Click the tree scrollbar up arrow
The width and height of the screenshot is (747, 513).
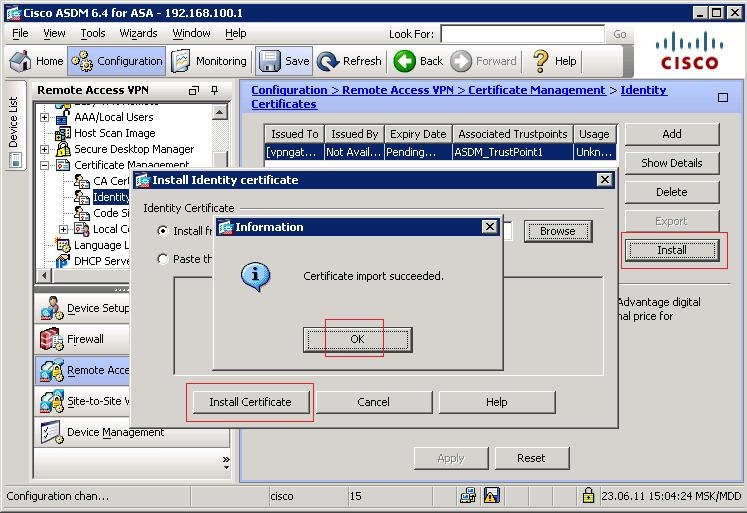tap(219, 112)
